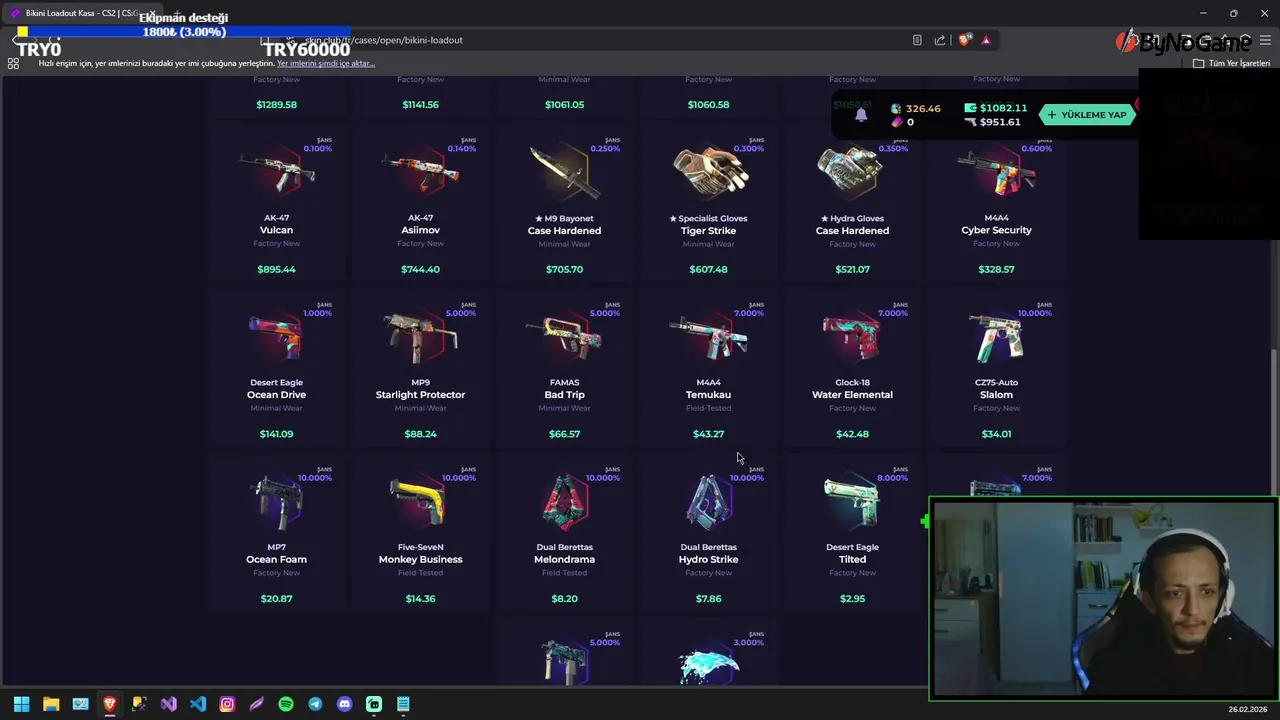
Task: Open the Dual Berettas Melondrama image
Action: coord(565,503)
